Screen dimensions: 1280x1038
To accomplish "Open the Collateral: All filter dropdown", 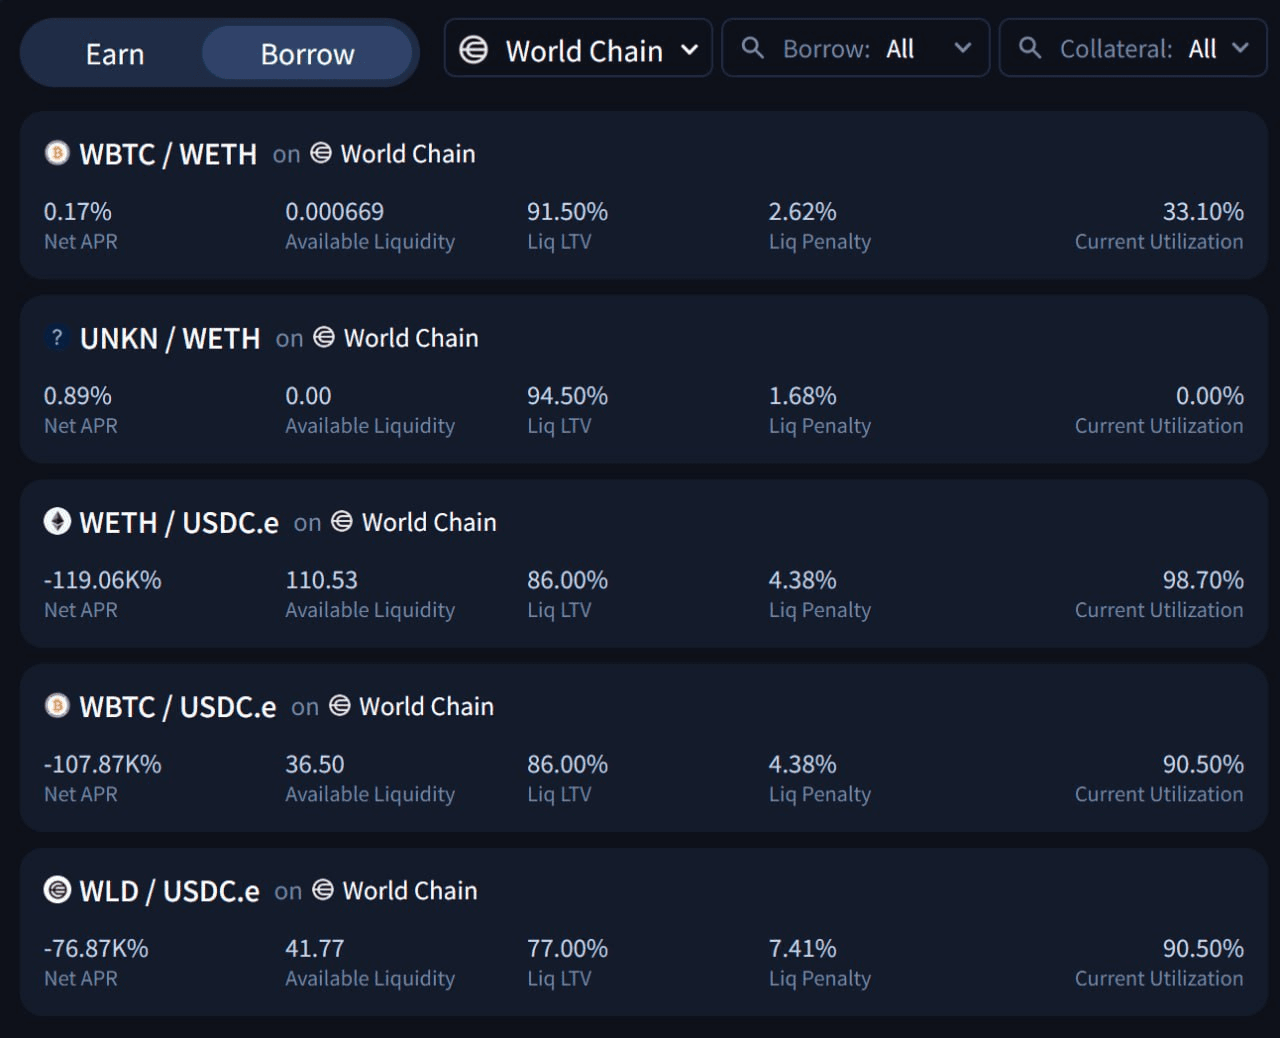I will pos(1133,49).
